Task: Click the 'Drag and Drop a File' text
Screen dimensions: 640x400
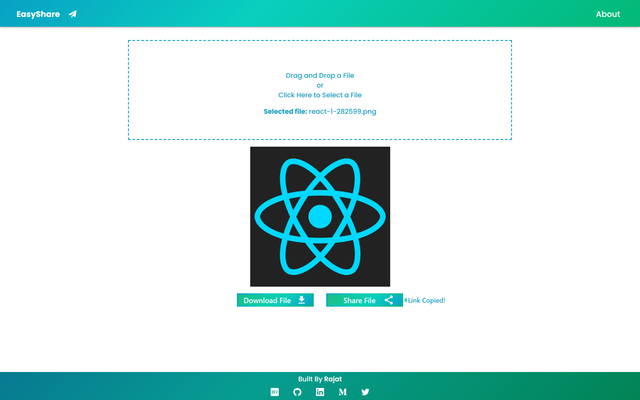Action: click(x=320, y=76)
